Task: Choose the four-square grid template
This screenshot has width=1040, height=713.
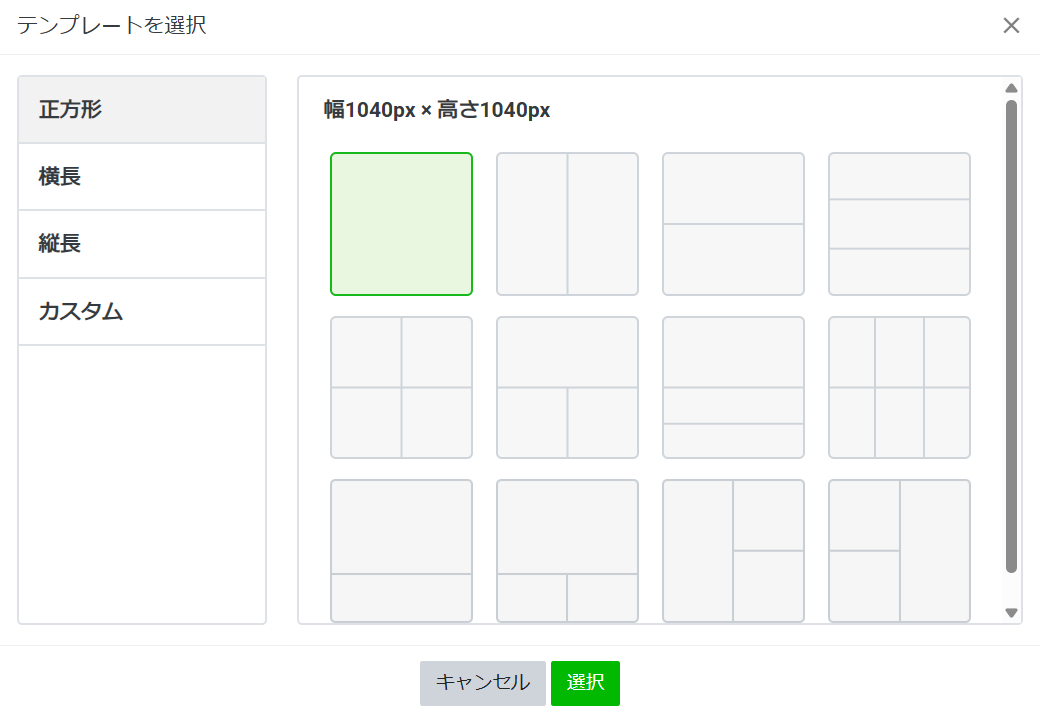Action: (x=401, y=387)
